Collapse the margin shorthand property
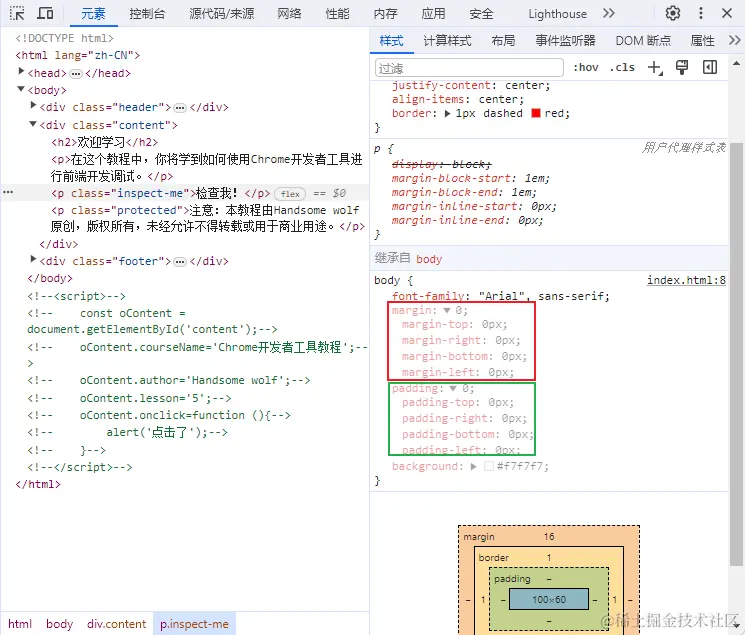 [x=447, y=311]
